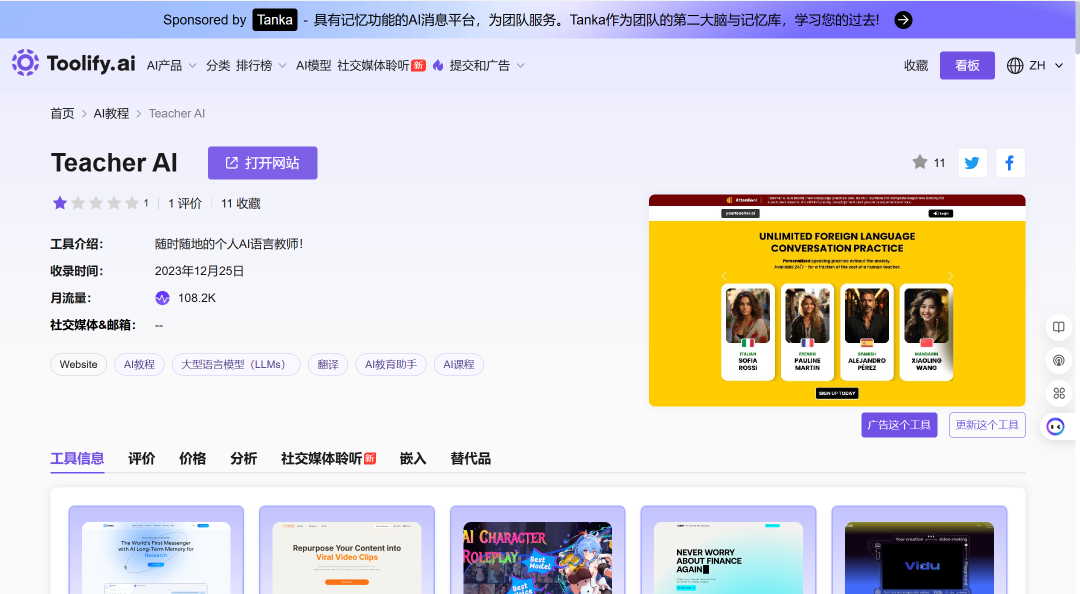
Task: Share on Twitter icon
Action: [973, 163]
